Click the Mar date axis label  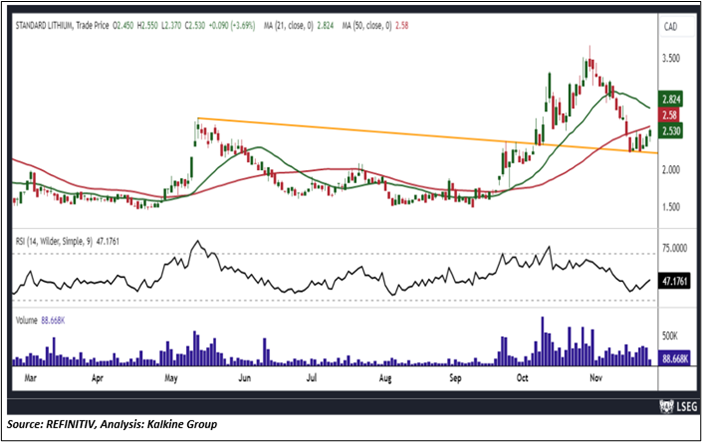(30, 378)
